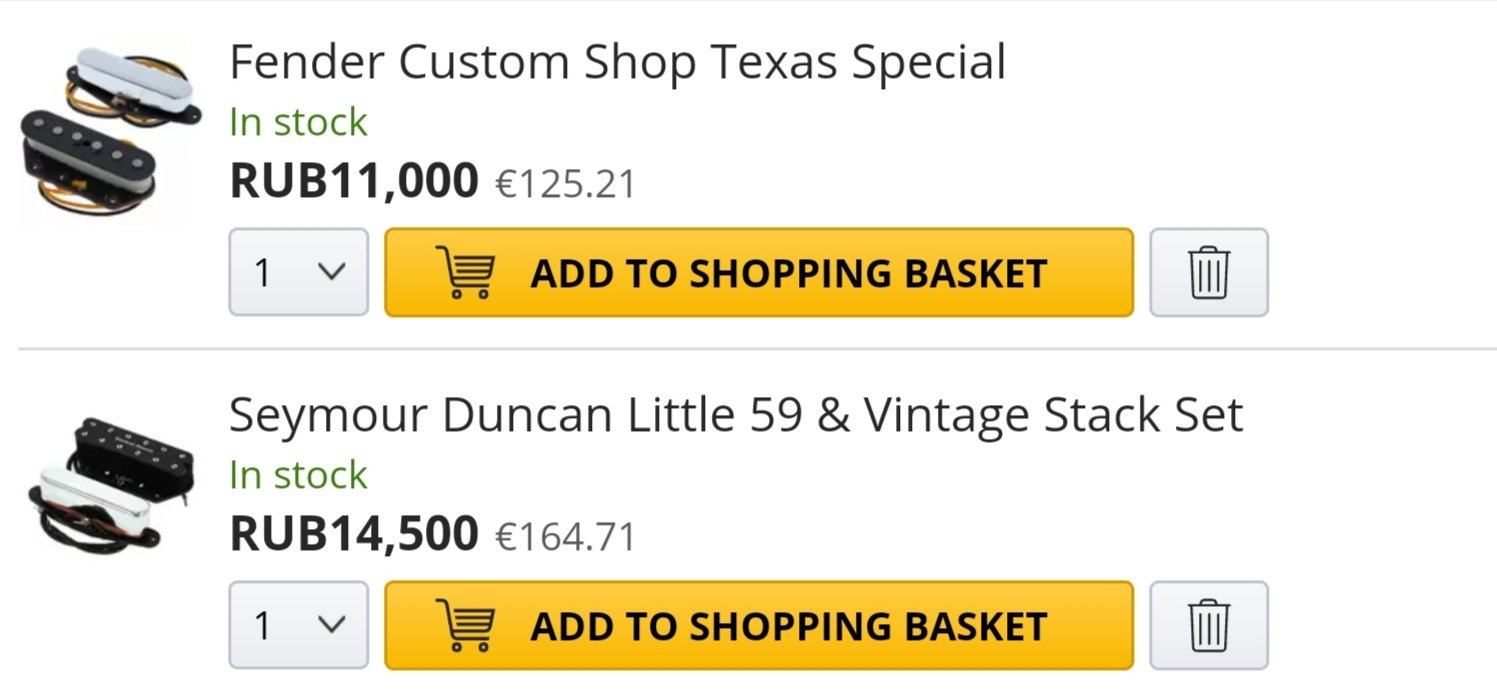Delete Fender Texas Special with trash icon
The width and height of the screenshot is (1497, 690).
[x=1208, y=272]
